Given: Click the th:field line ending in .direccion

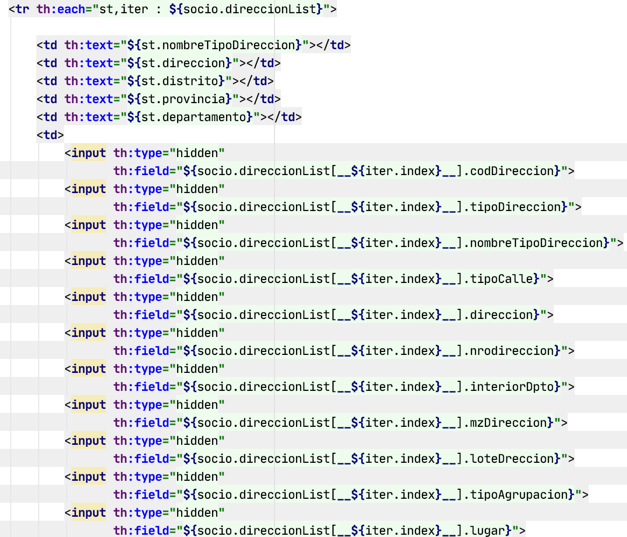Looking at the screenshot, I should tap(333, 315).
